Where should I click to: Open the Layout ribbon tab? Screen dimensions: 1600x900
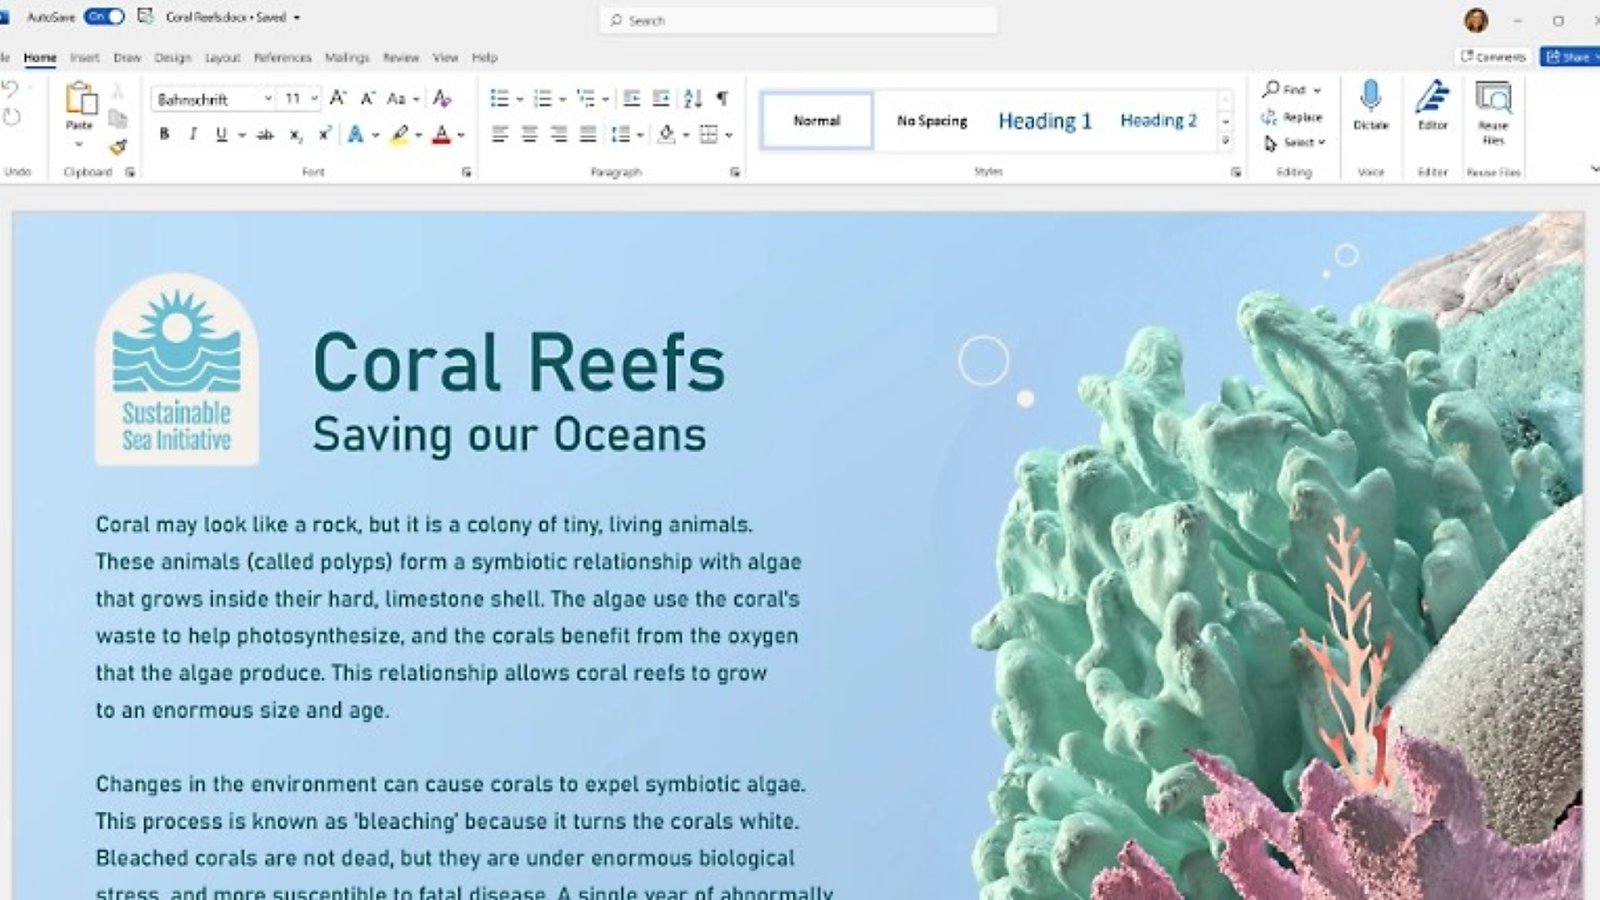(222, 58)
